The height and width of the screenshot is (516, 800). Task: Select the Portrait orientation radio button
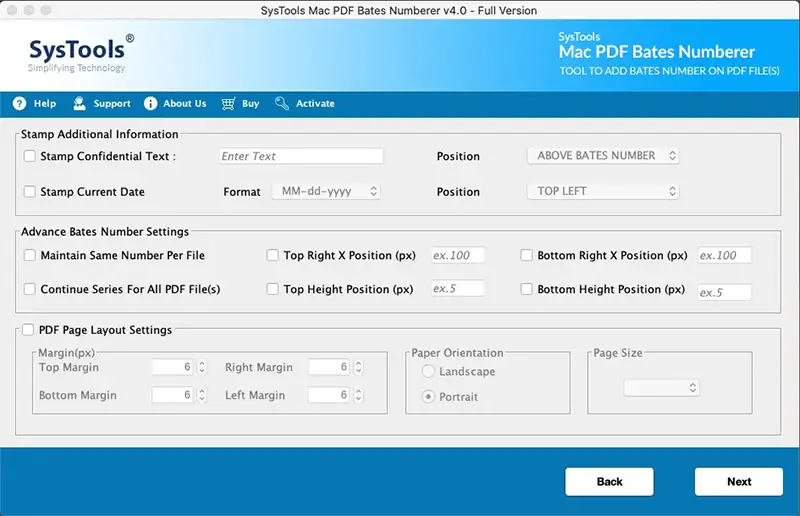point(428,397)
